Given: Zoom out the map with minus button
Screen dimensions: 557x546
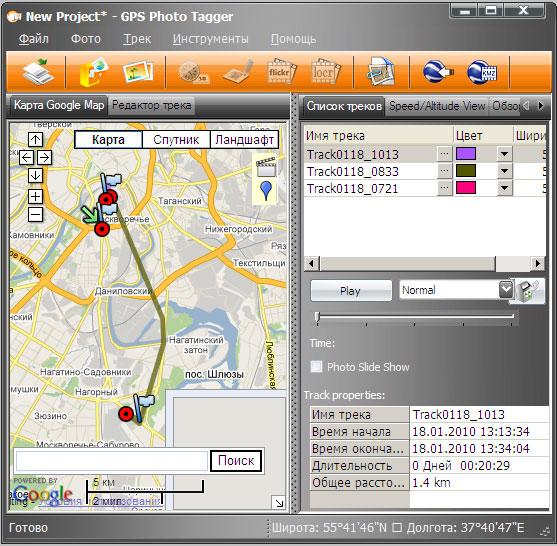Looking at the screenshot, I should [x=35, y=215].
